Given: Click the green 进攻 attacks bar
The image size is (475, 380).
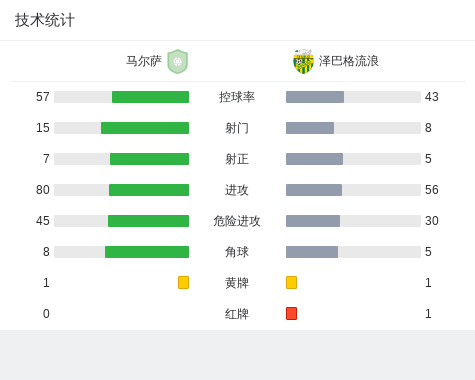Looking at the screenshot, I should [149, 190].
